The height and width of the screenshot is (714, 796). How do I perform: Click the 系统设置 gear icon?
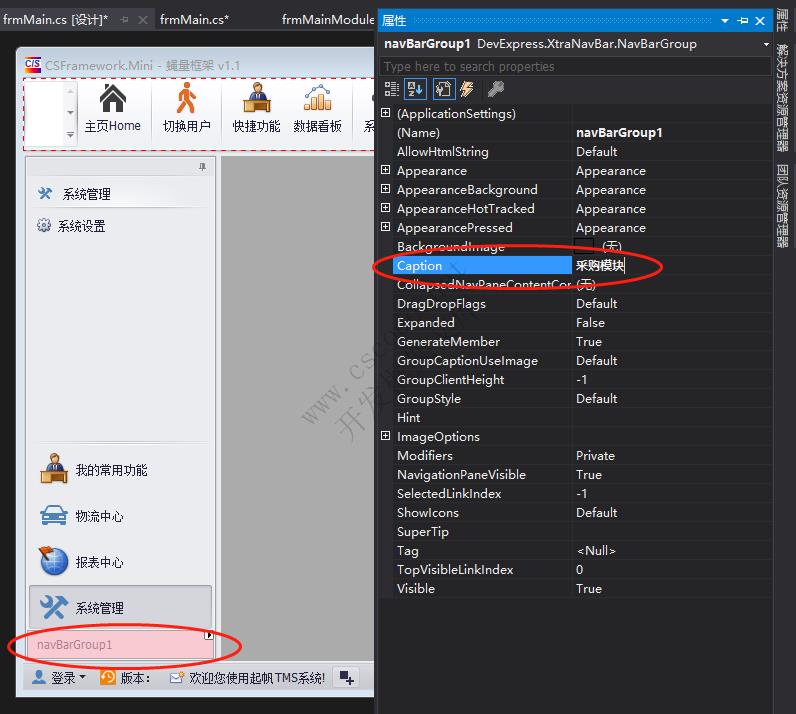coord(44,225)
